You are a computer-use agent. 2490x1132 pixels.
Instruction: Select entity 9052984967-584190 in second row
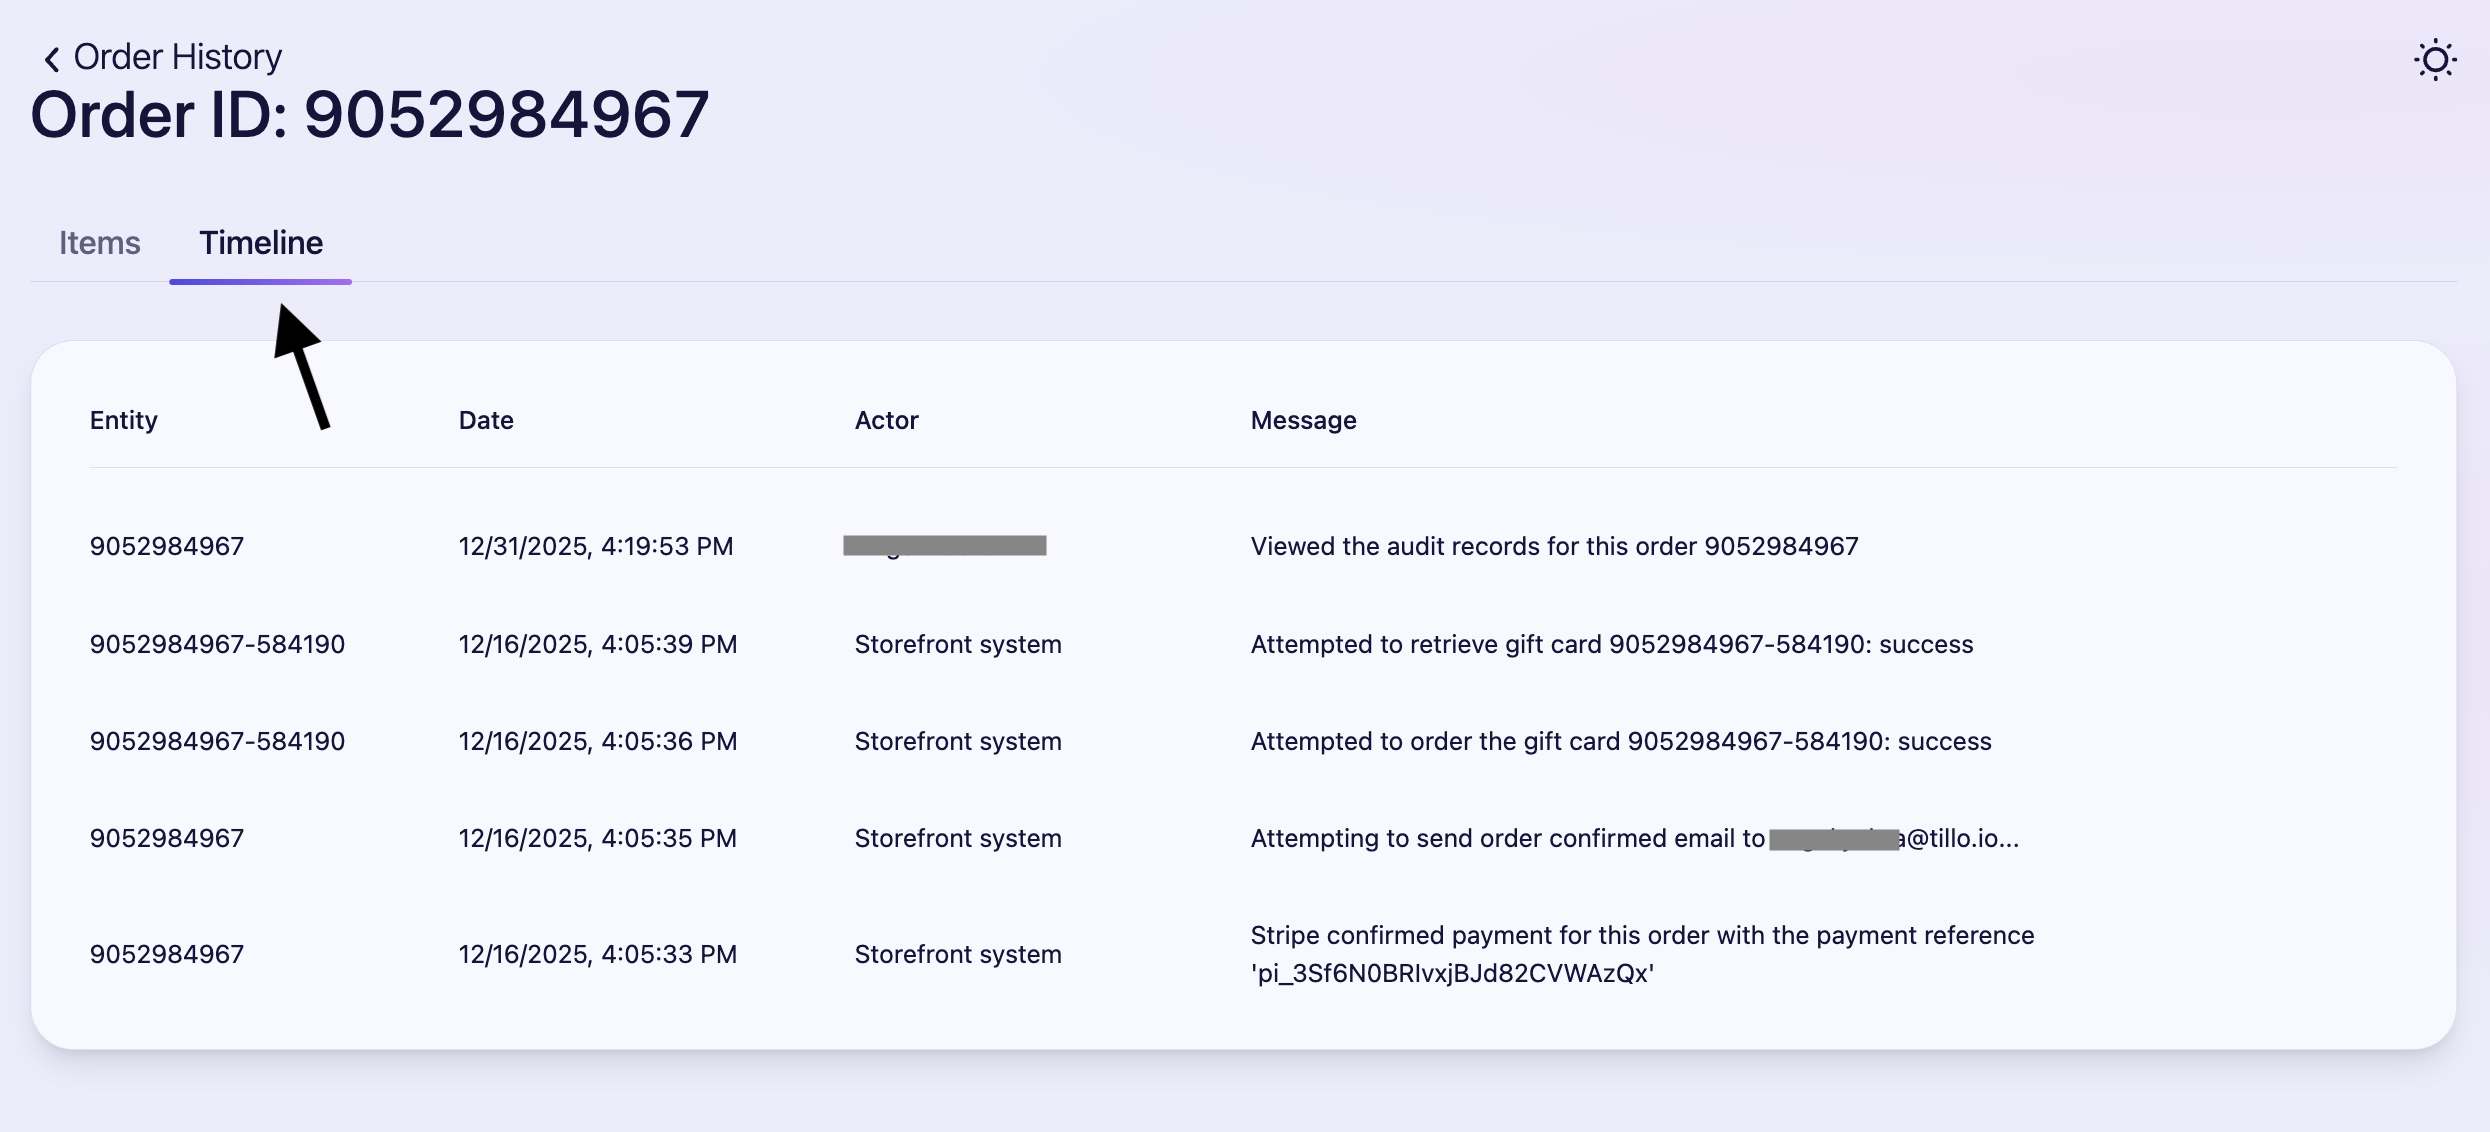coord(216,644)
